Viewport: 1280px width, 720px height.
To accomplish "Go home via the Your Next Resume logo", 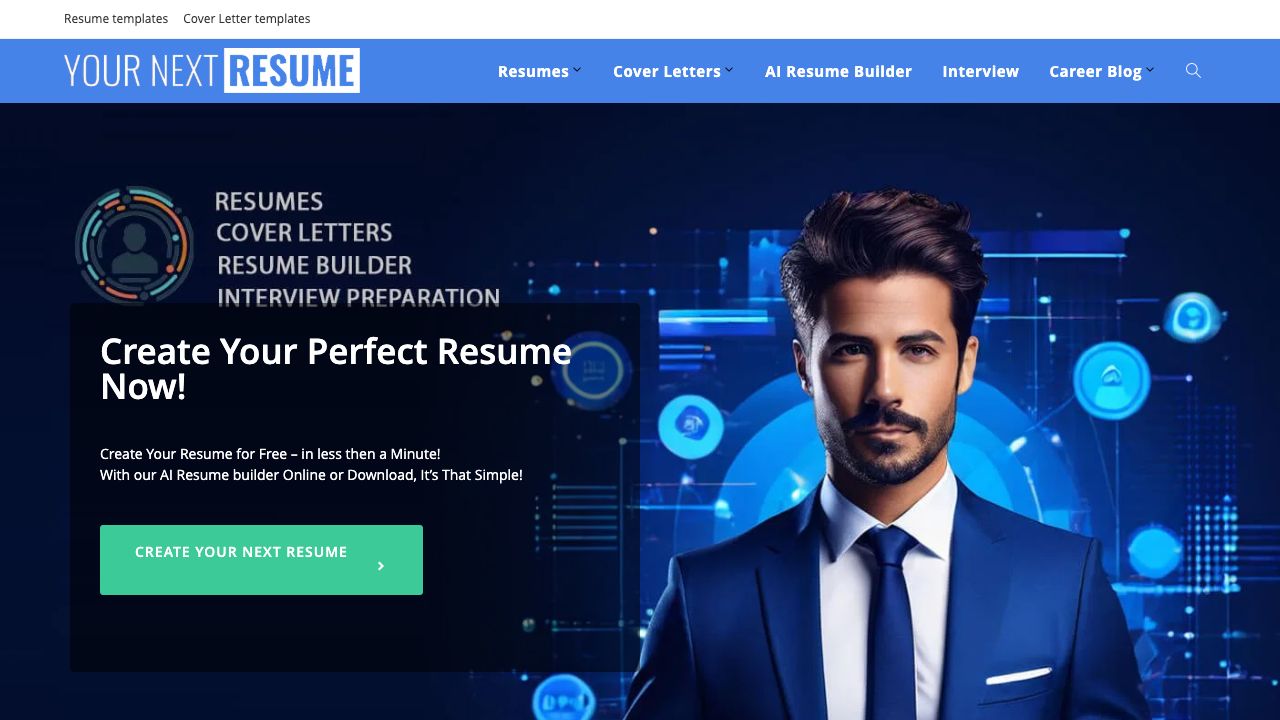I will pos(212,71).
